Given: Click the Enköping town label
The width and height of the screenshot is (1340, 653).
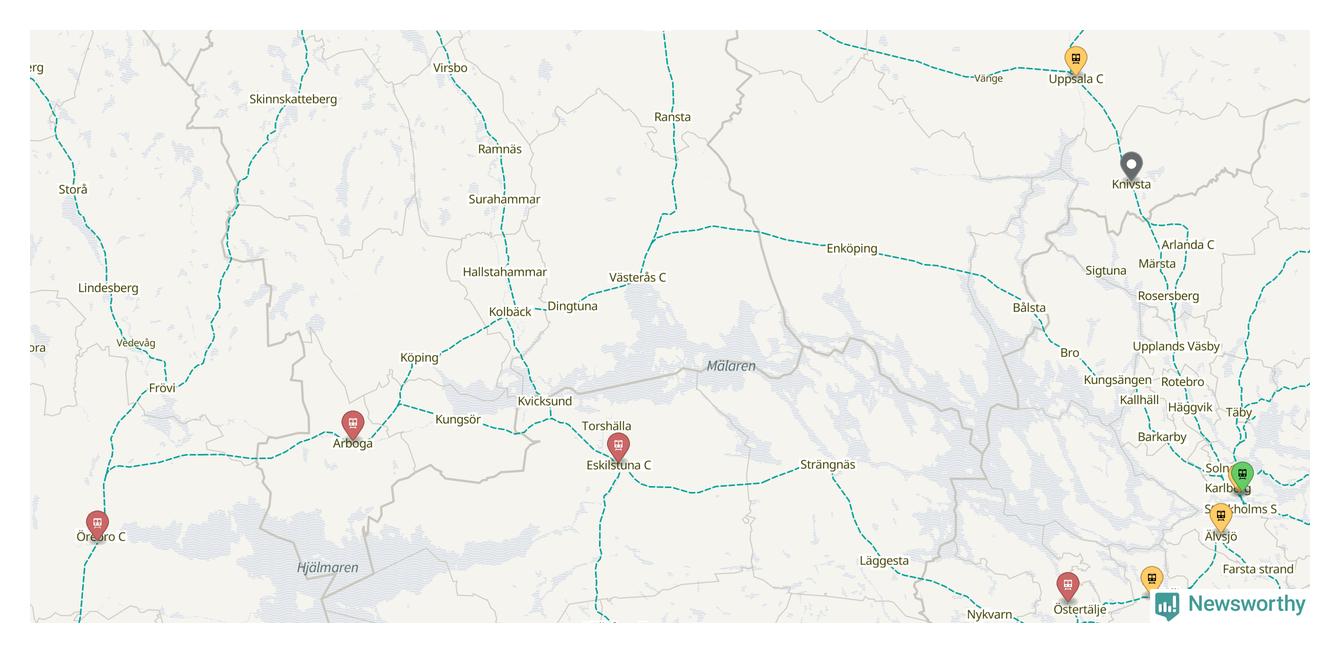Looking at the screenshot, I should [x=852, y=248].
